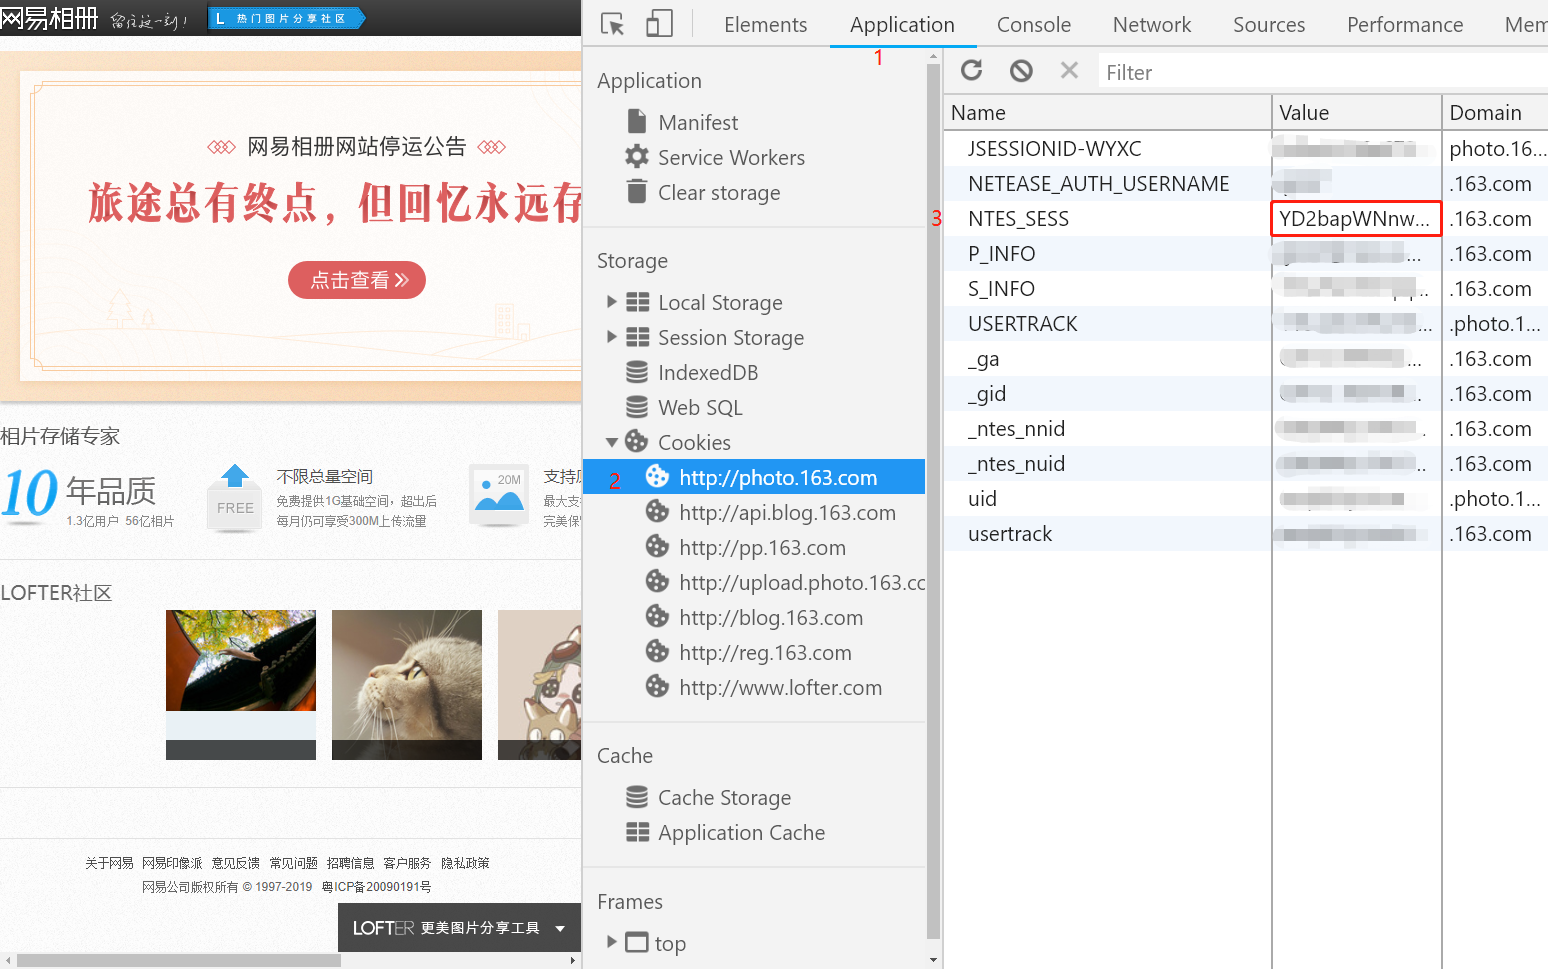Select the USERTRACK cookie row
Viewport: 1548px width, 969px height.
pos(1245,323)
